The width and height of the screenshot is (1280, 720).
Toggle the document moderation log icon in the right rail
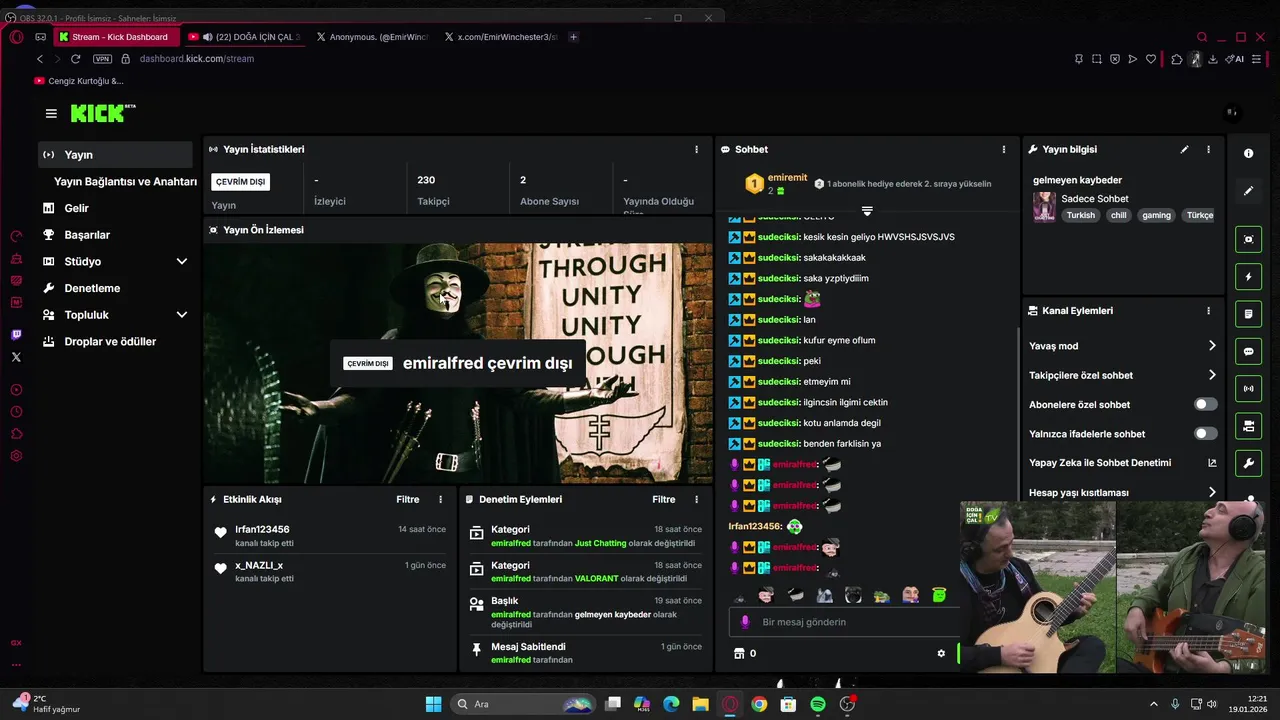pyautogui.click(x=1248, y=314)
